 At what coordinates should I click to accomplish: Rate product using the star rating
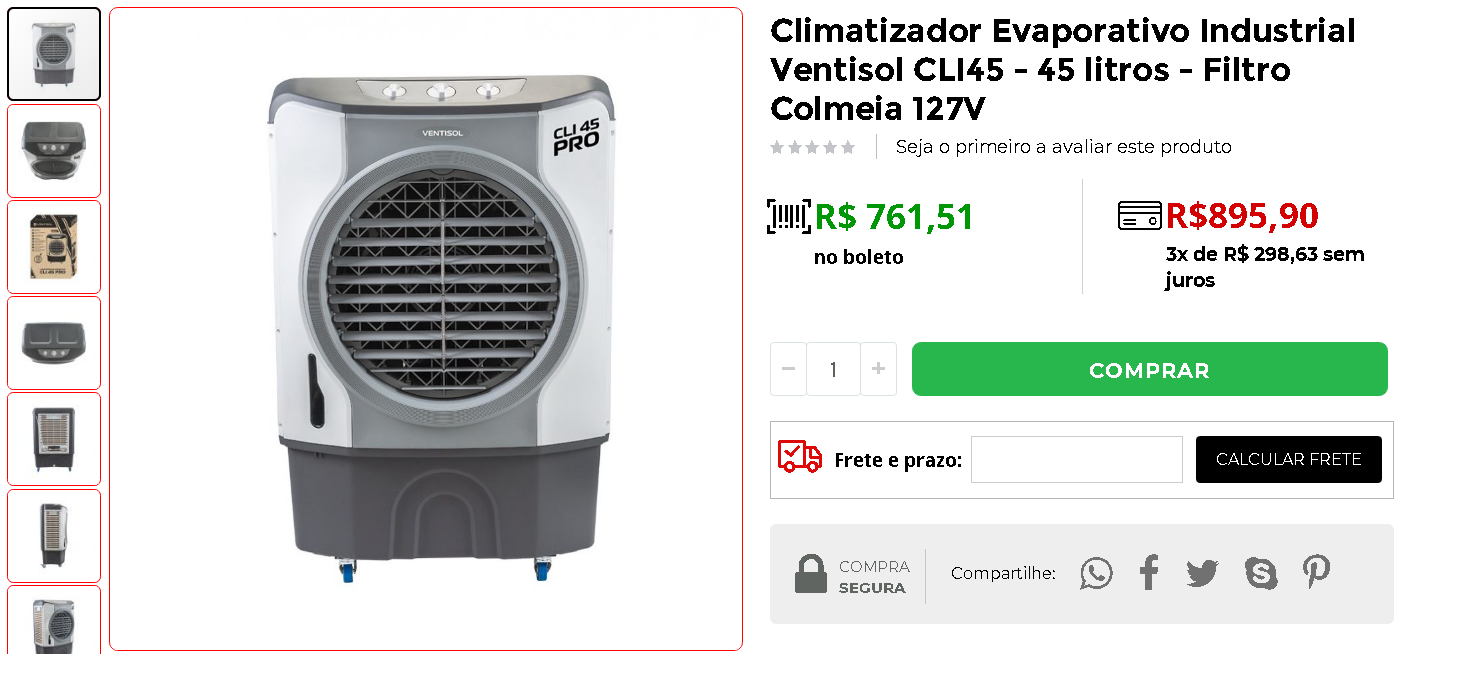(813, 147)
